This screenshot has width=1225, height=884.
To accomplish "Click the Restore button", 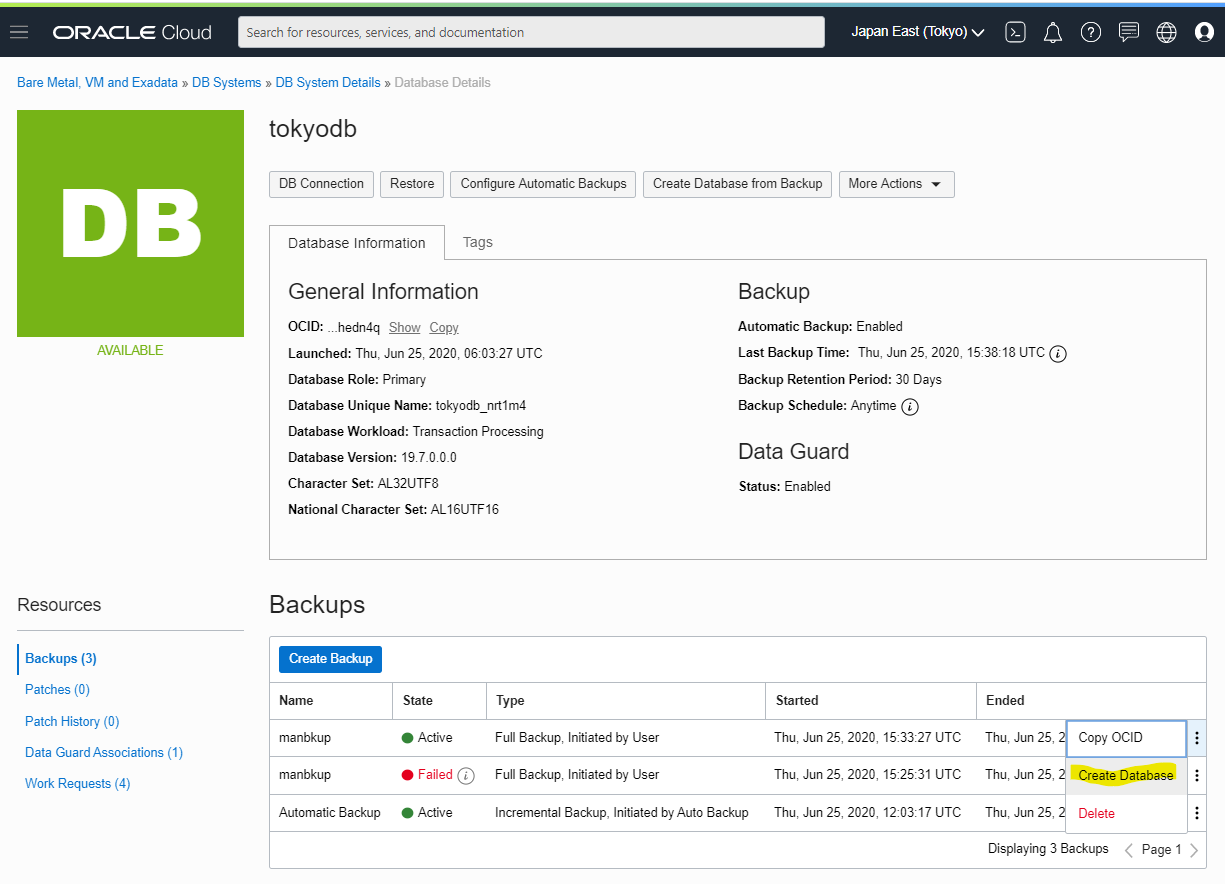I will click(412, 184).
